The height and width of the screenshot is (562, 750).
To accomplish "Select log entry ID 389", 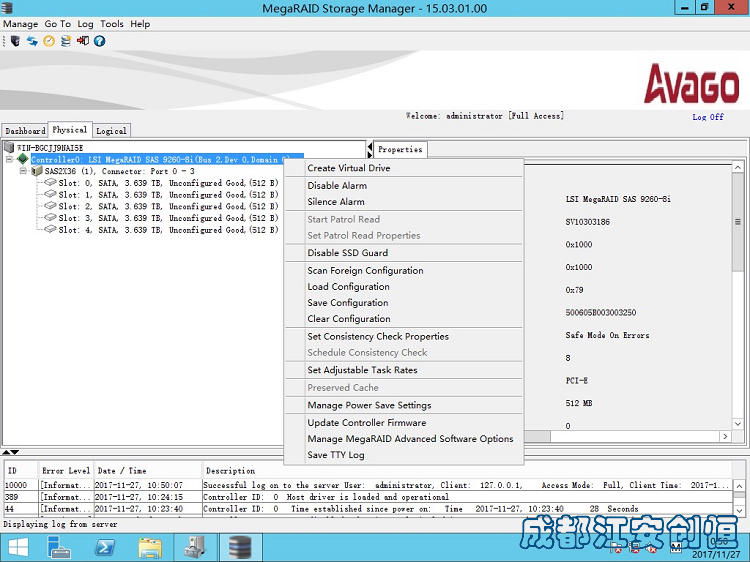I will coord(368,497).
